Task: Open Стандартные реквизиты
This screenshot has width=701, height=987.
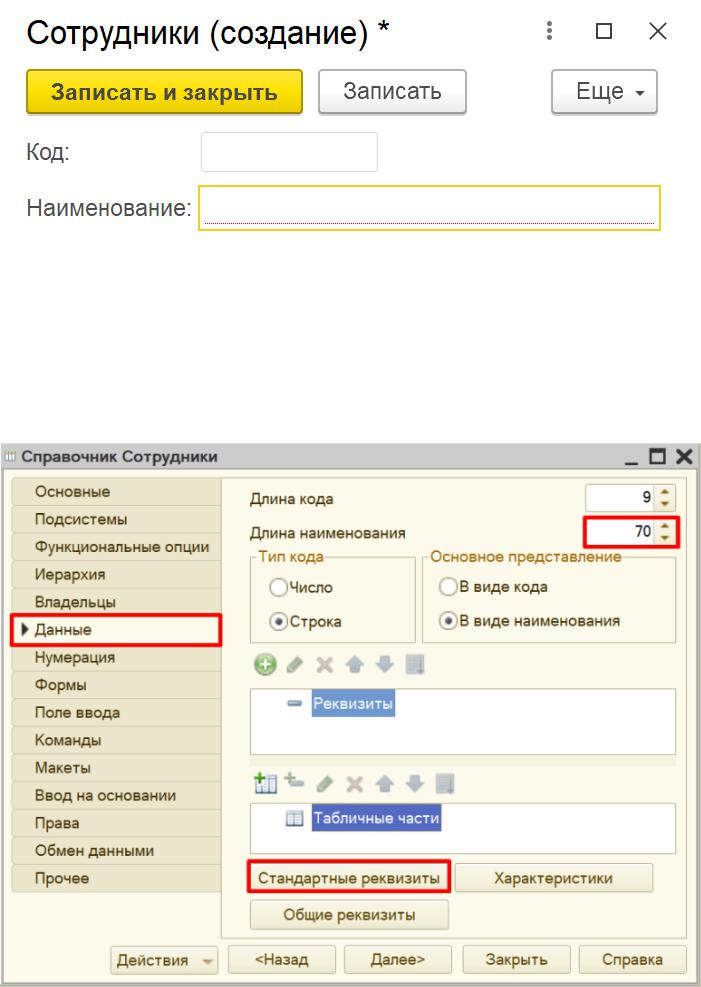Action: coord(349,877)
